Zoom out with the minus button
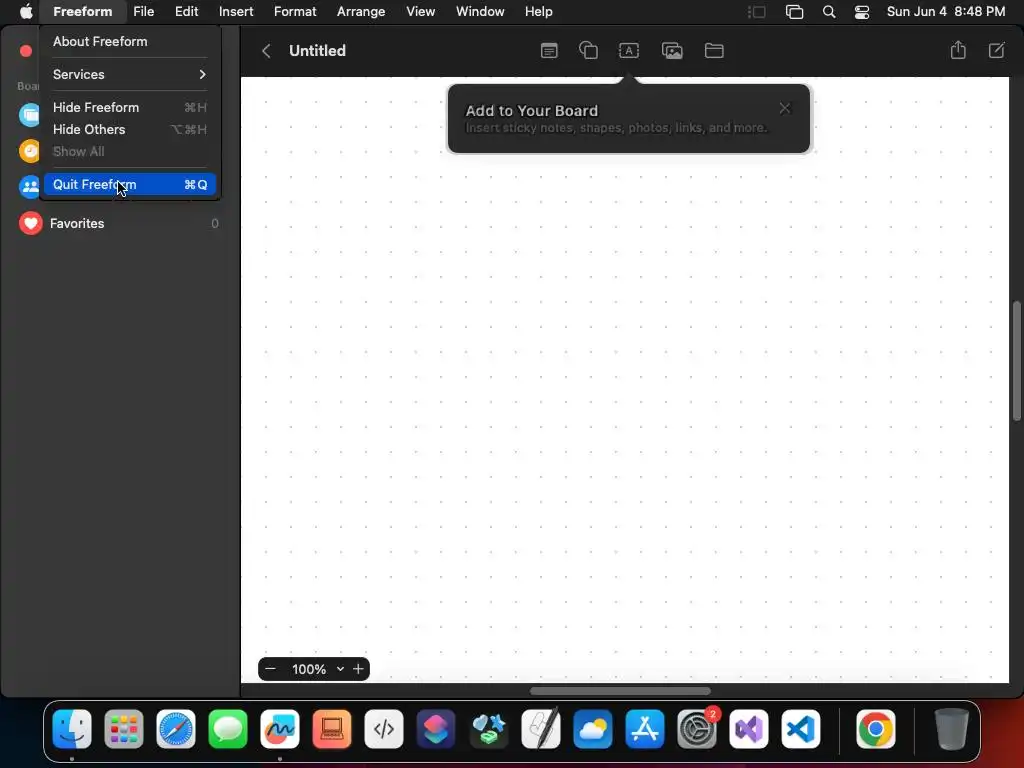 coord(270,669)
